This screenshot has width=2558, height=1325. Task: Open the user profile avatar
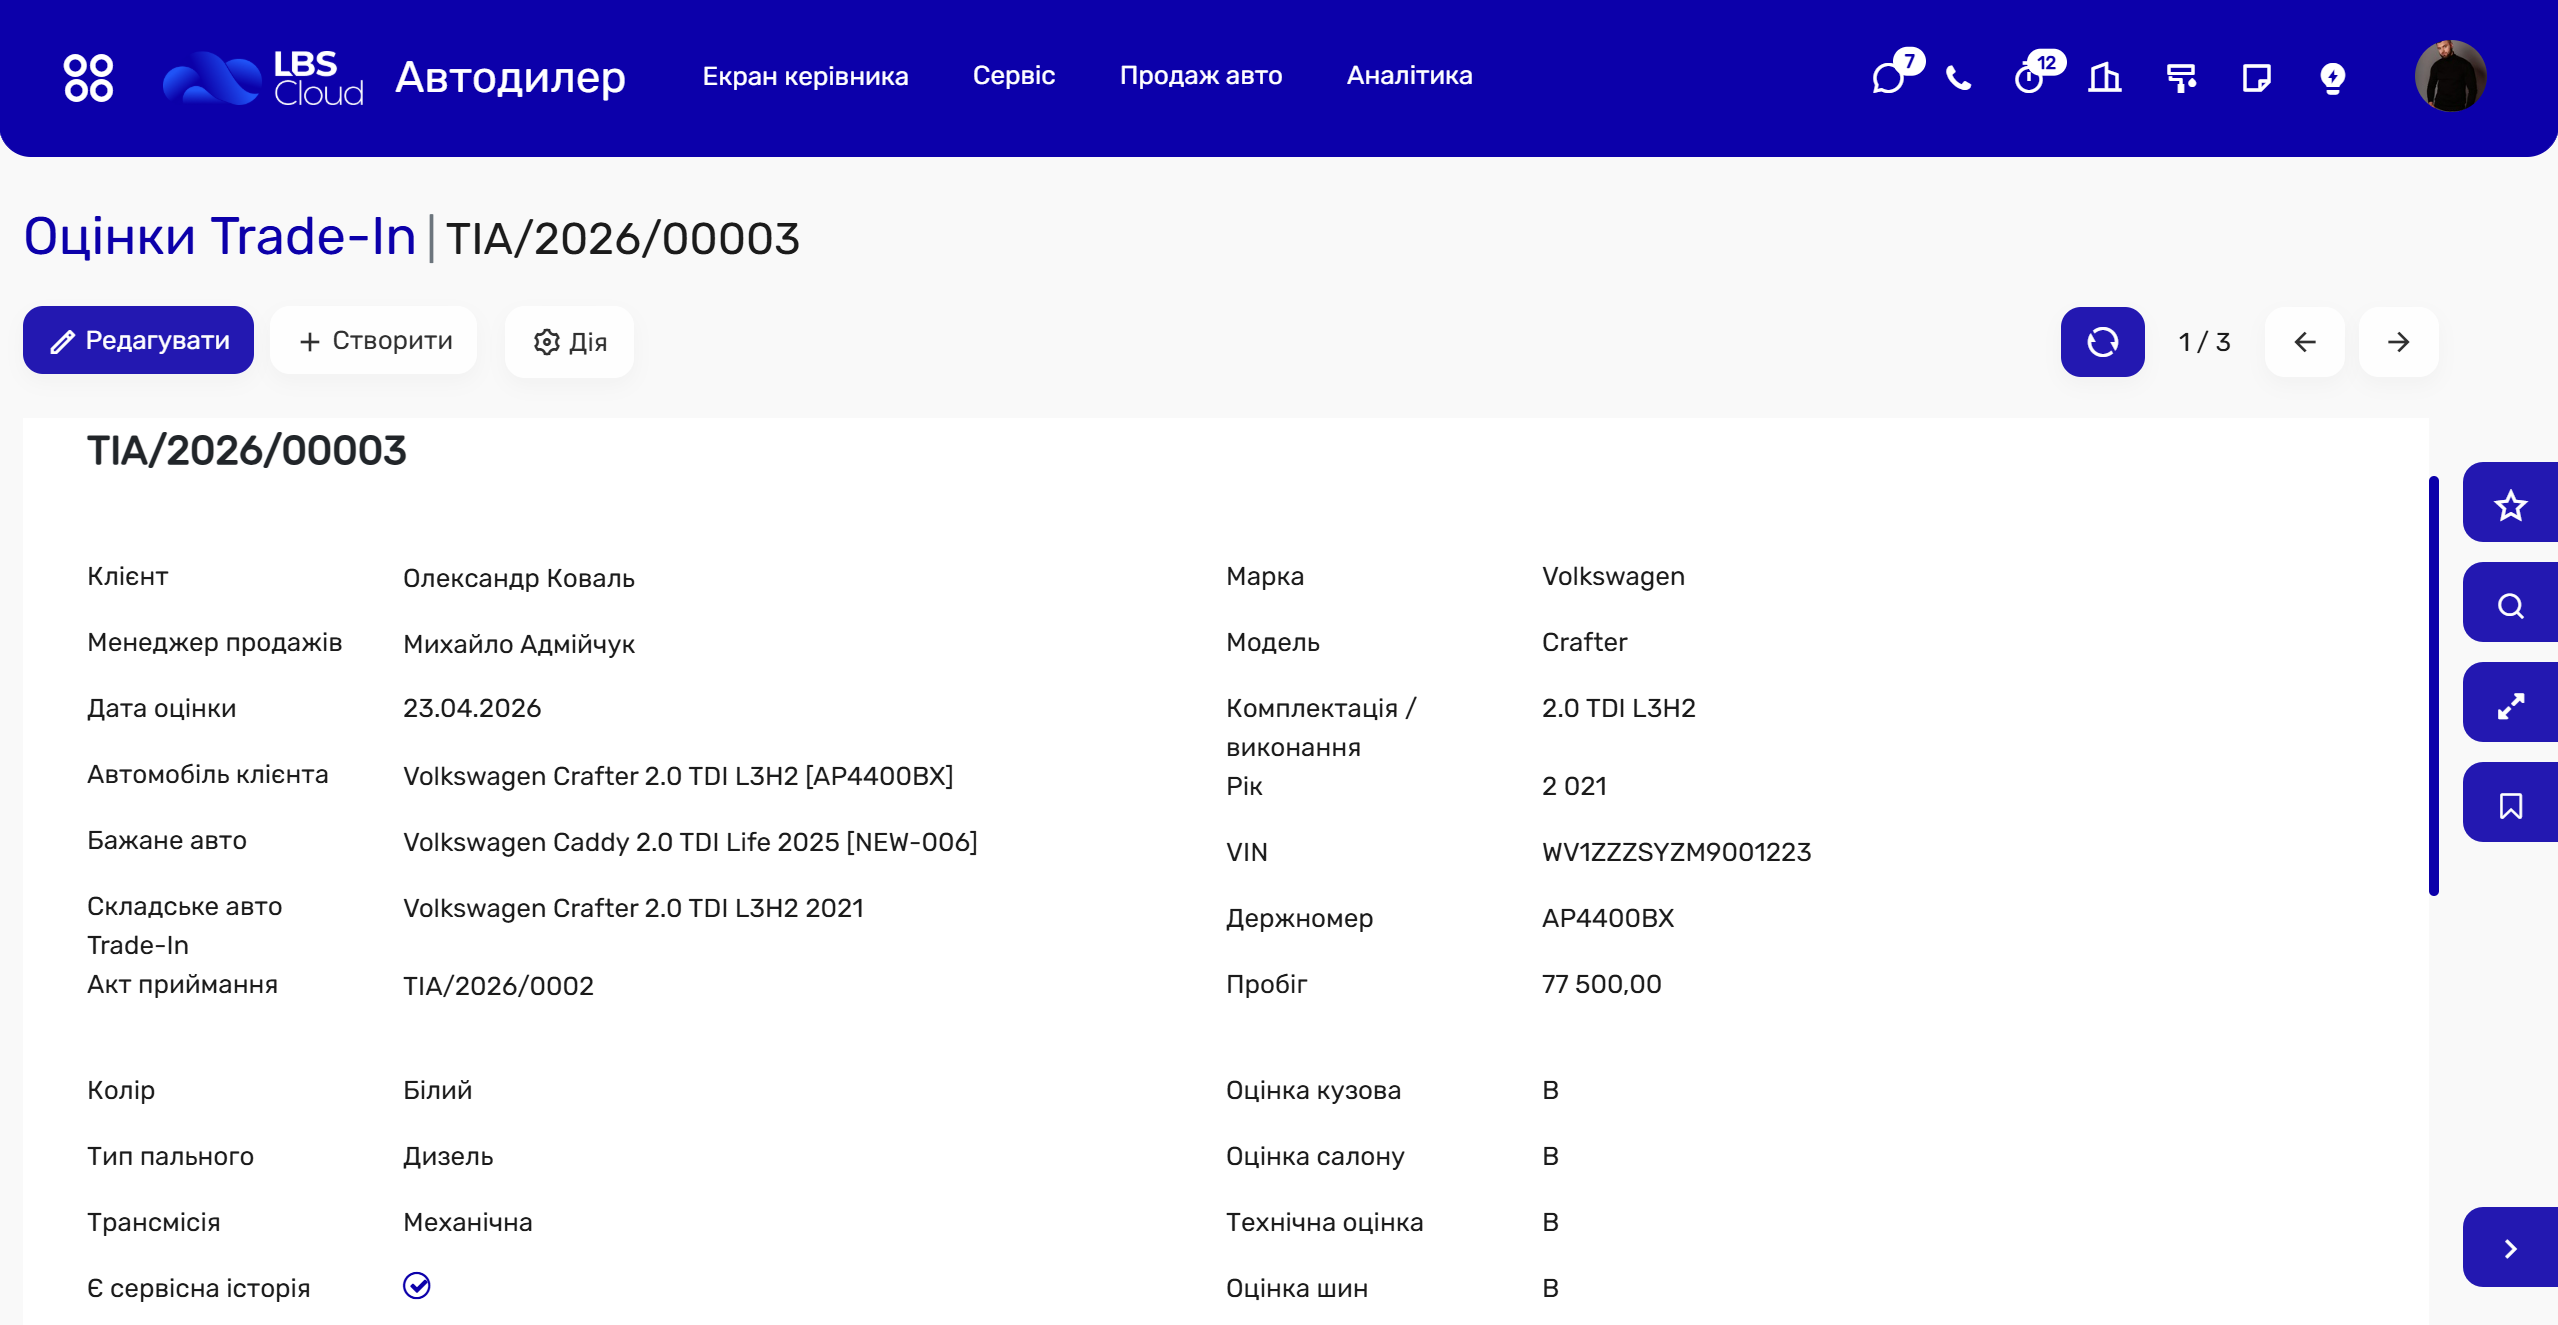click(2450, 76)
